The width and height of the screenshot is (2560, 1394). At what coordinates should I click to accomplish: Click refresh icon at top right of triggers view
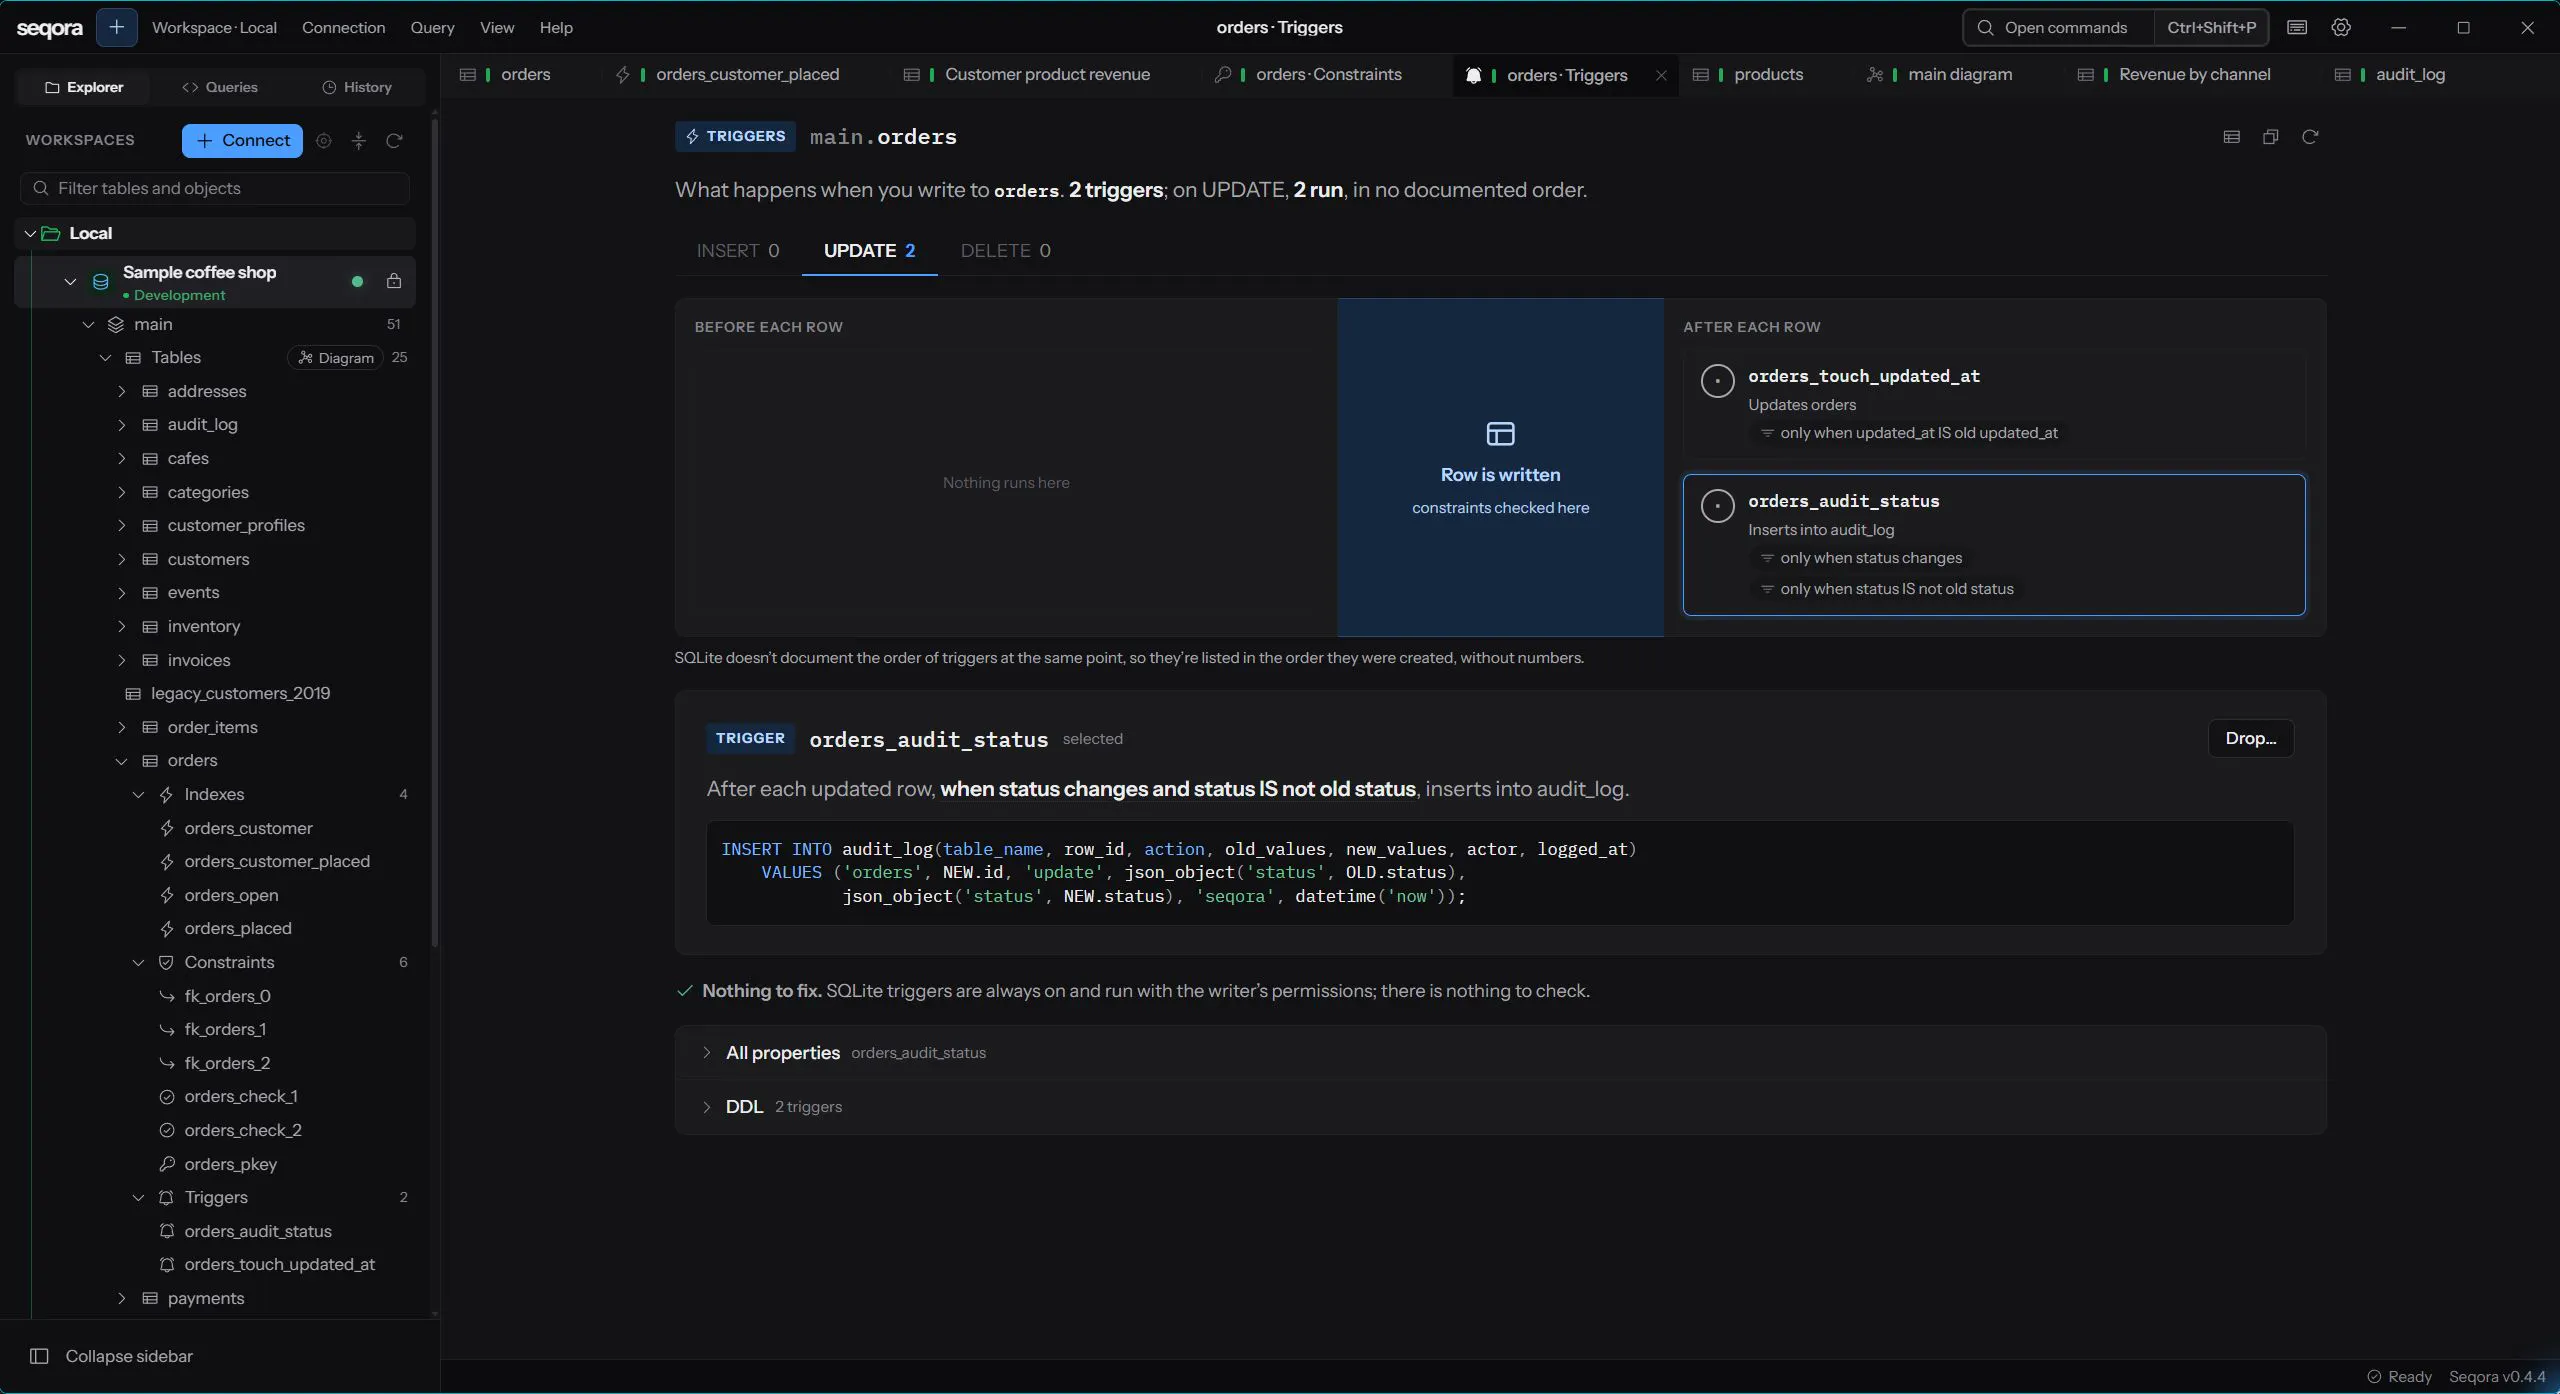click(2310, 137)
